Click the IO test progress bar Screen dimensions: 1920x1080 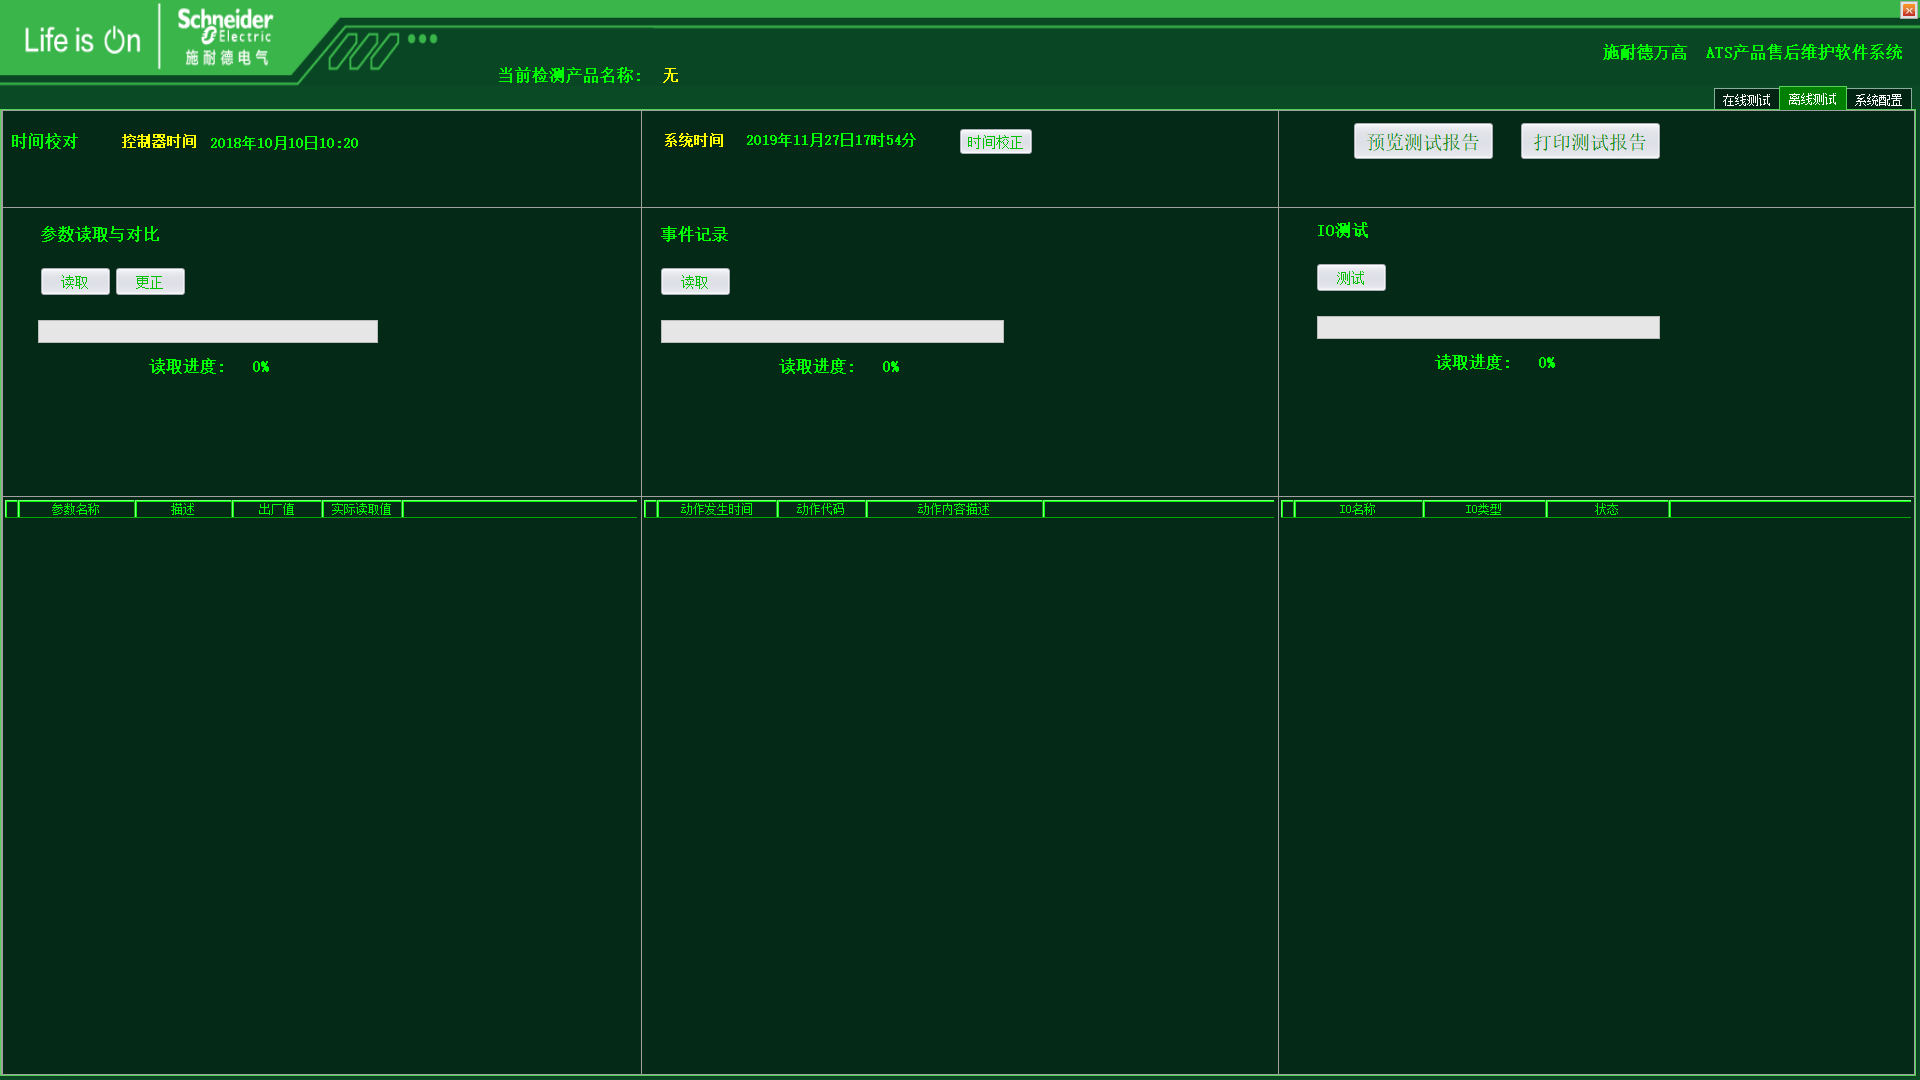(x=1487, y=328)
